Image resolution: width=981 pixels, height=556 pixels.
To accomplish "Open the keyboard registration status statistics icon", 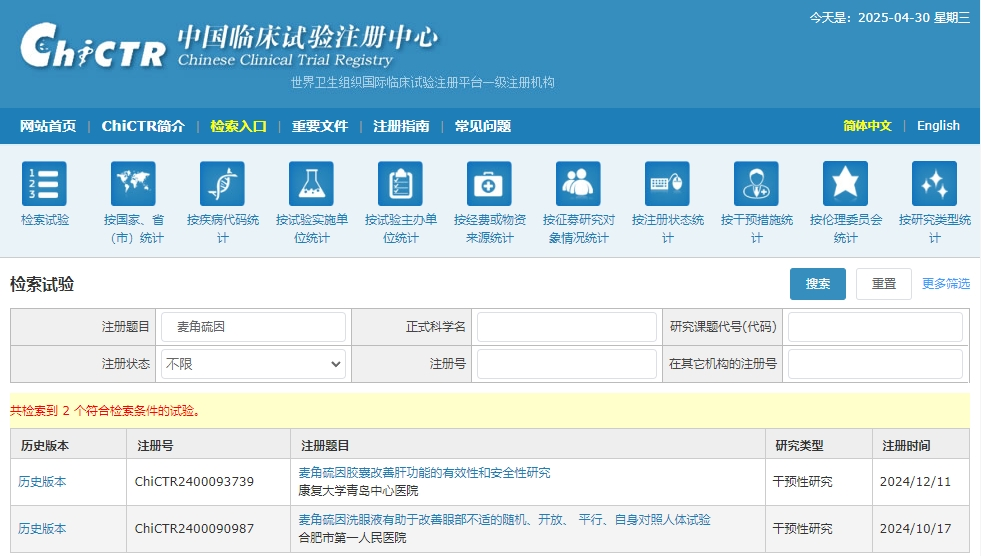I will coord(667,184).
